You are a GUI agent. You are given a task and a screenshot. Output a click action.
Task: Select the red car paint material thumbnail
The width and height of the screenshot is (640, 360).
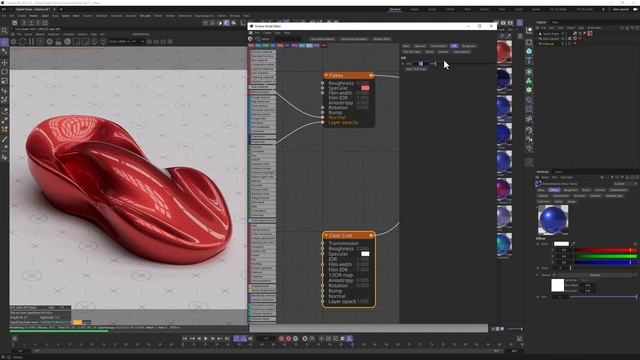click(x=504, y=52)
